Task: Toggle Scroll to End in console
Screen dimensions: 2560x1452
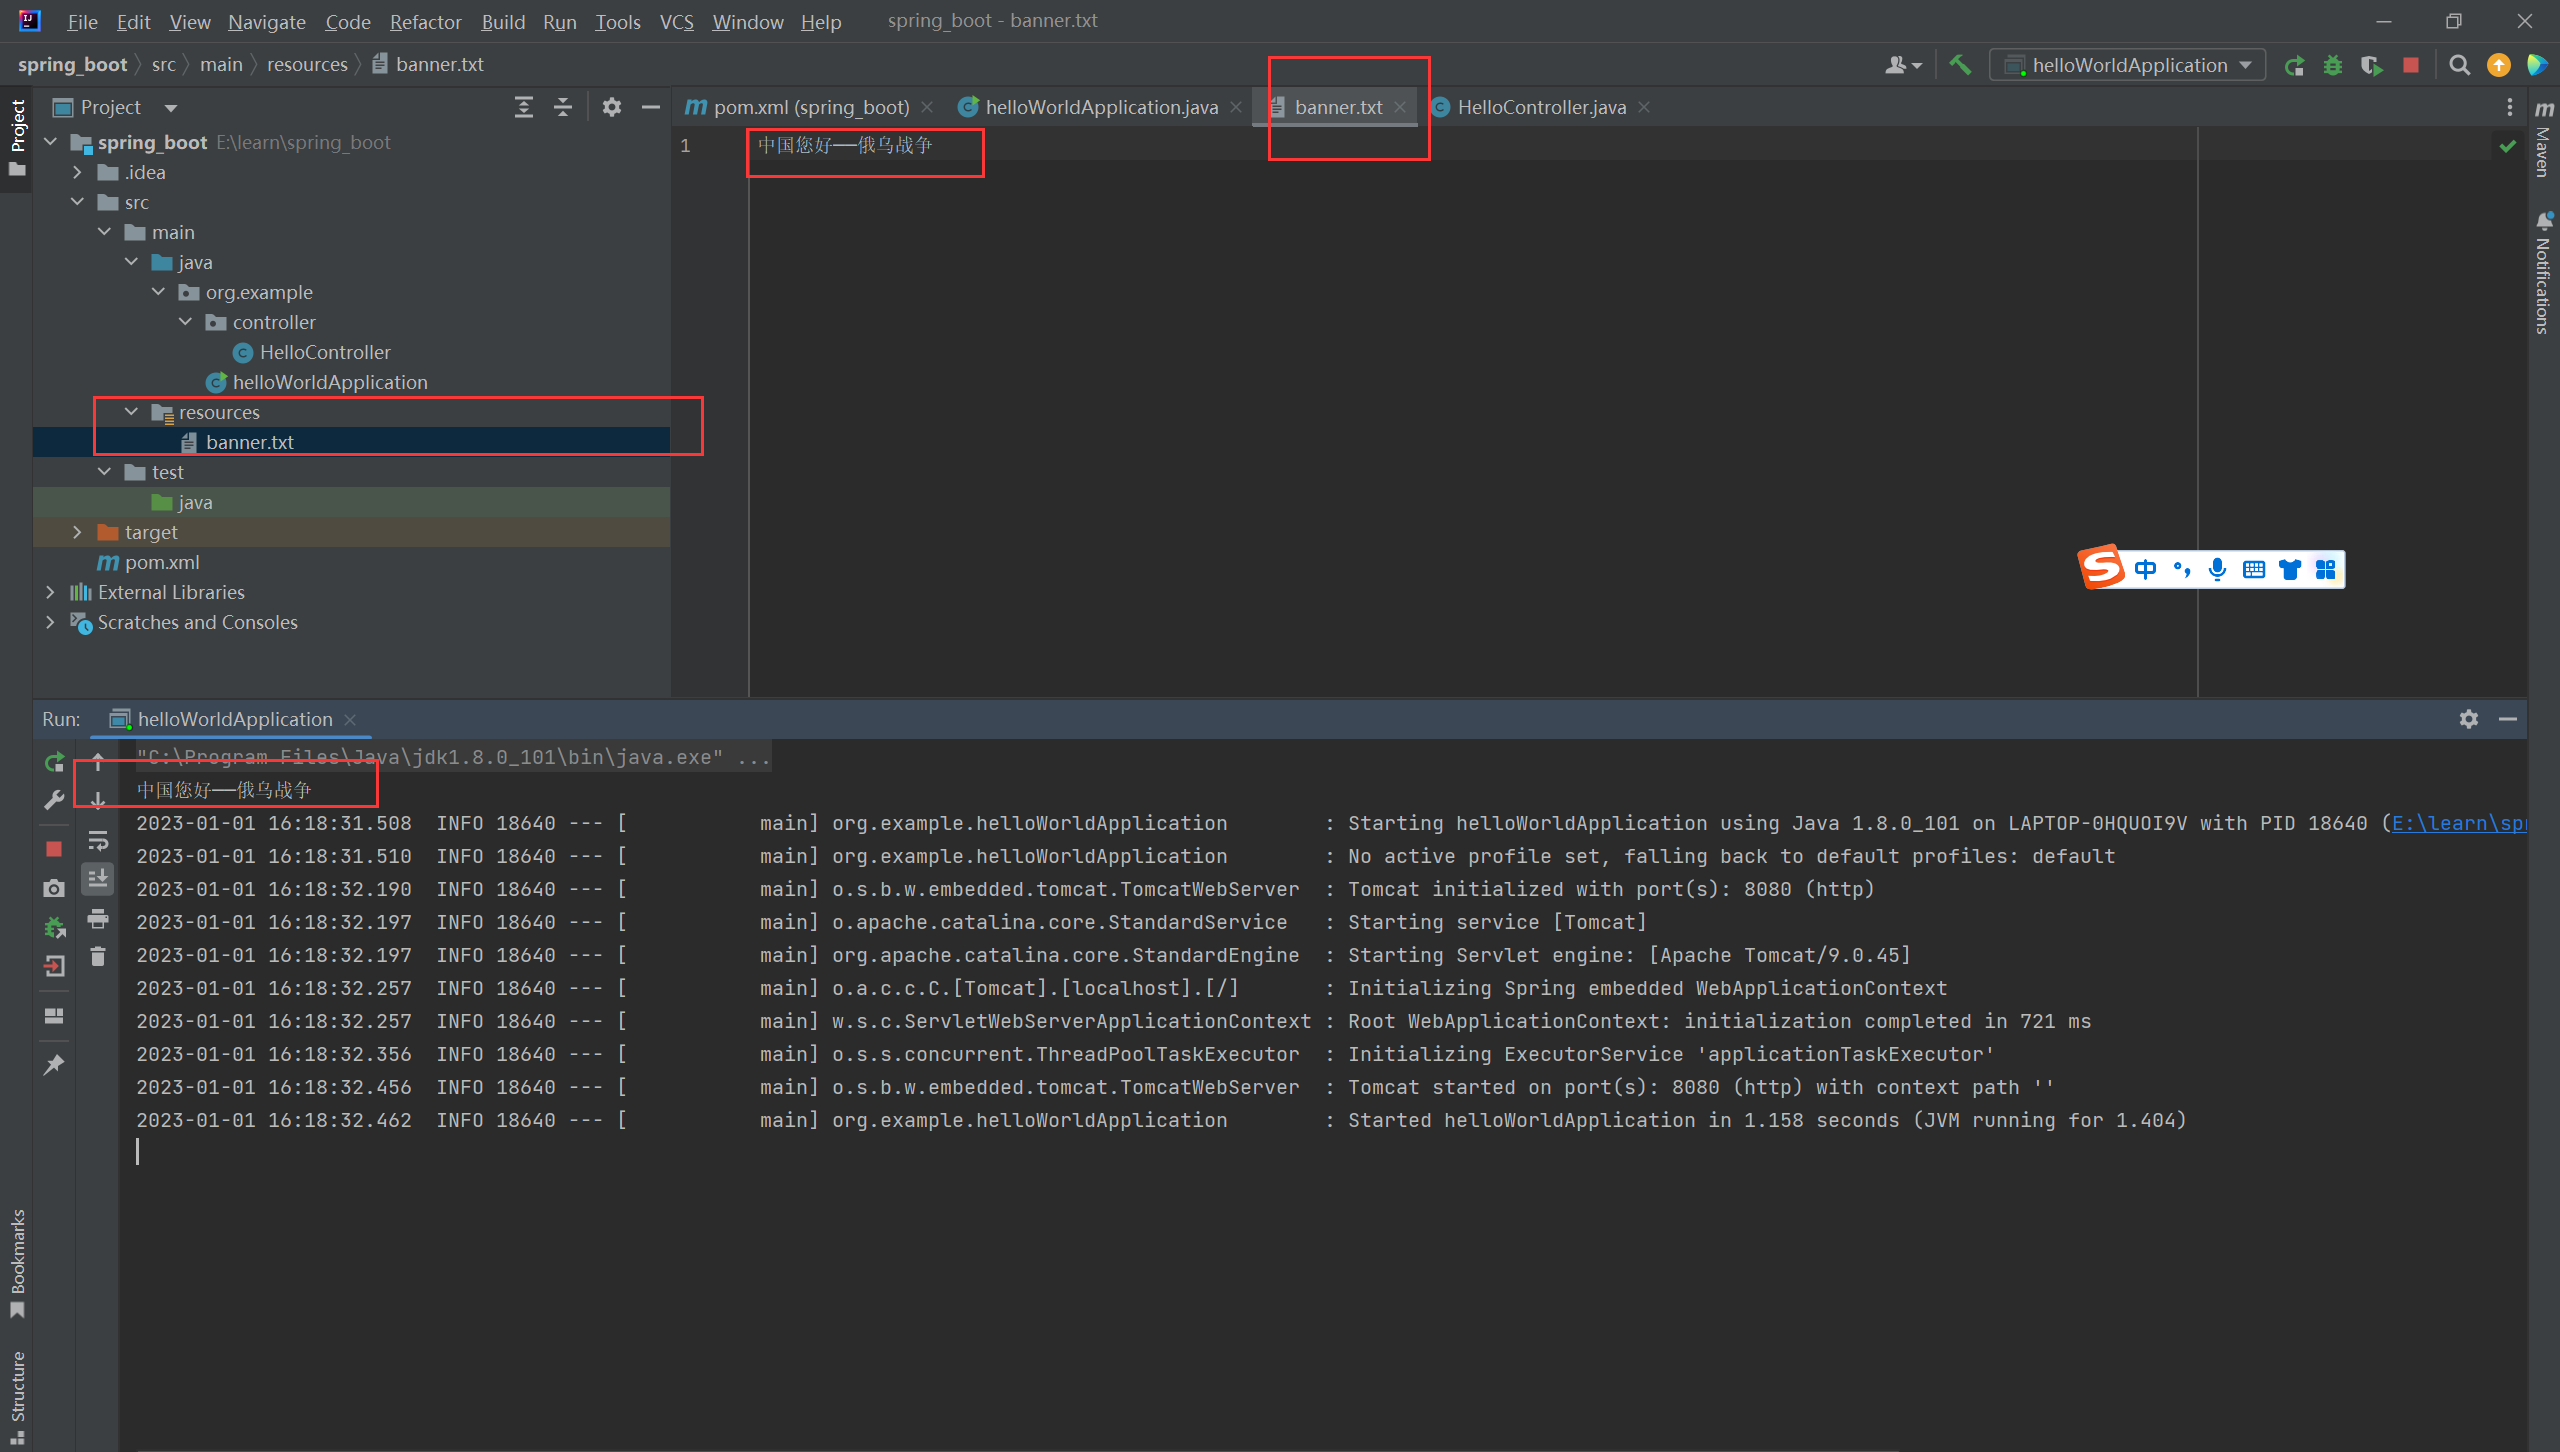Action: pos(98,879)
